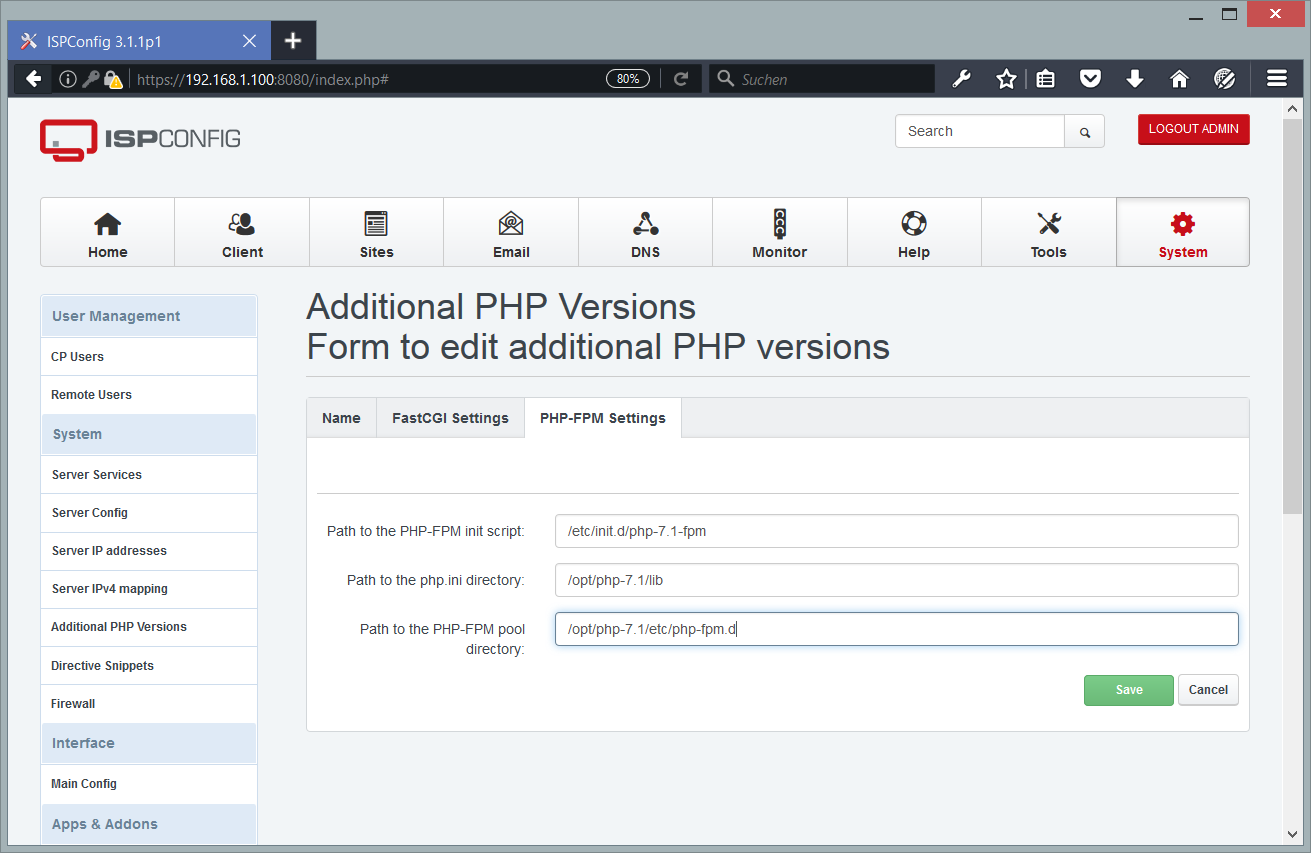Show bookmarks list icon
The image size is (1311, 853).
click(x=1046, y=79)
